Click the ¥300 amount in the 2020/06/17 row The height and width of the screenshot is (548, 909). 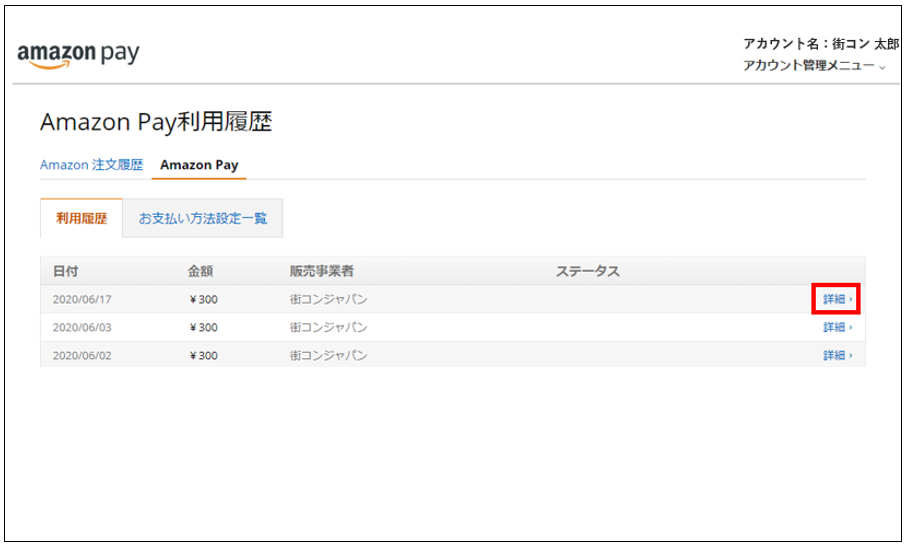(203, 300)
